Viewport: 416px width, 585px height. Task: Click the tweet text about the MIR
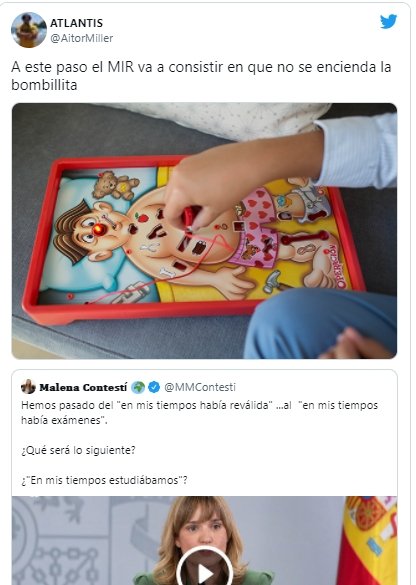click(201, 76)
